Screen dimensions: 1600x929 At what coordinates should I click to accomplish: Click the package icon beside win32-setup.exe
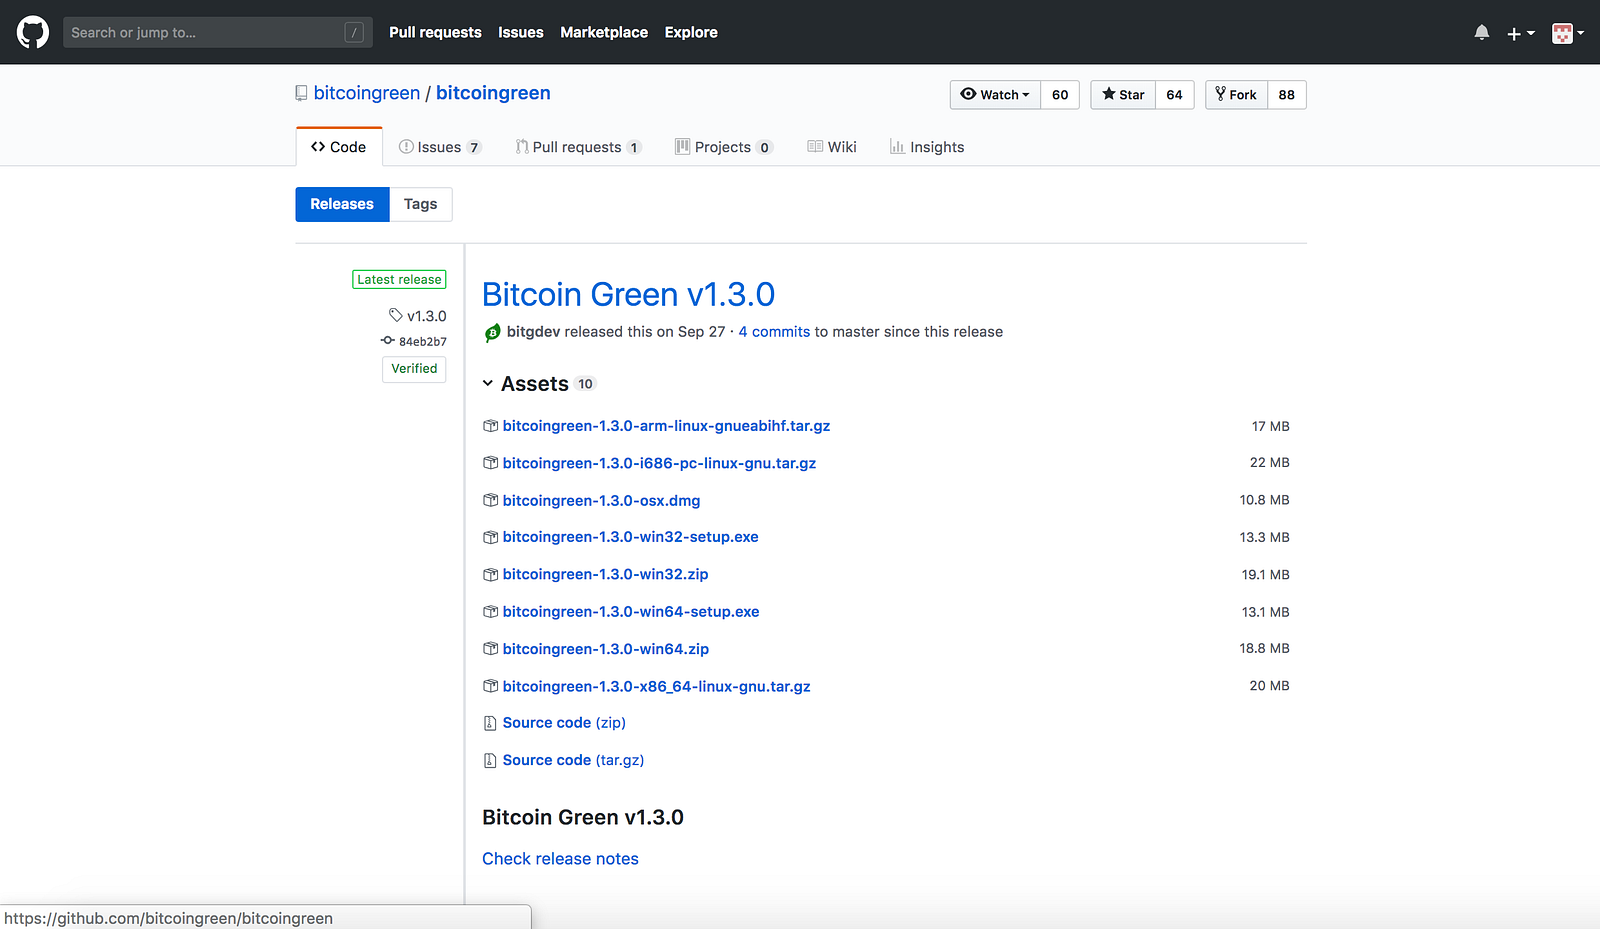click(490, 537)
